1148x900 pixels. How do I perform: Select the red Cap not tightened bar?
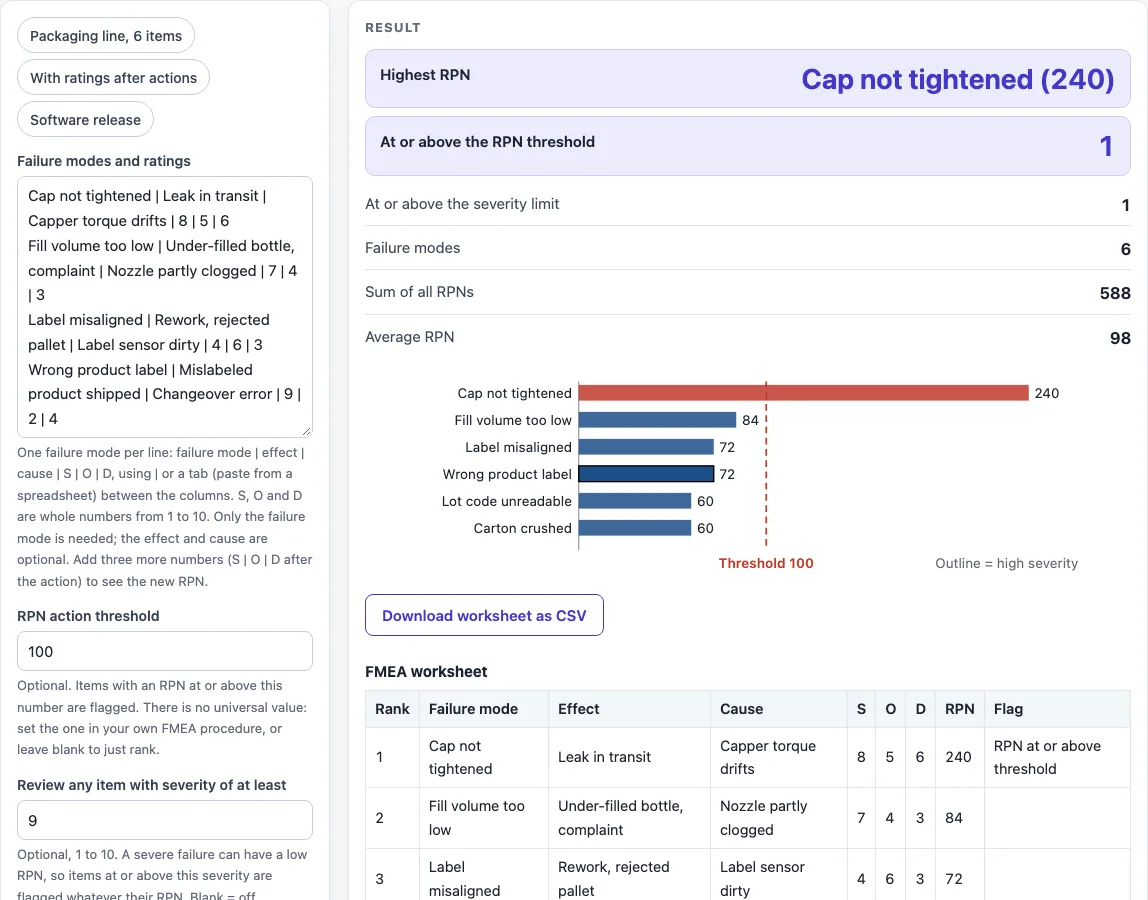(x=803, y=393)
